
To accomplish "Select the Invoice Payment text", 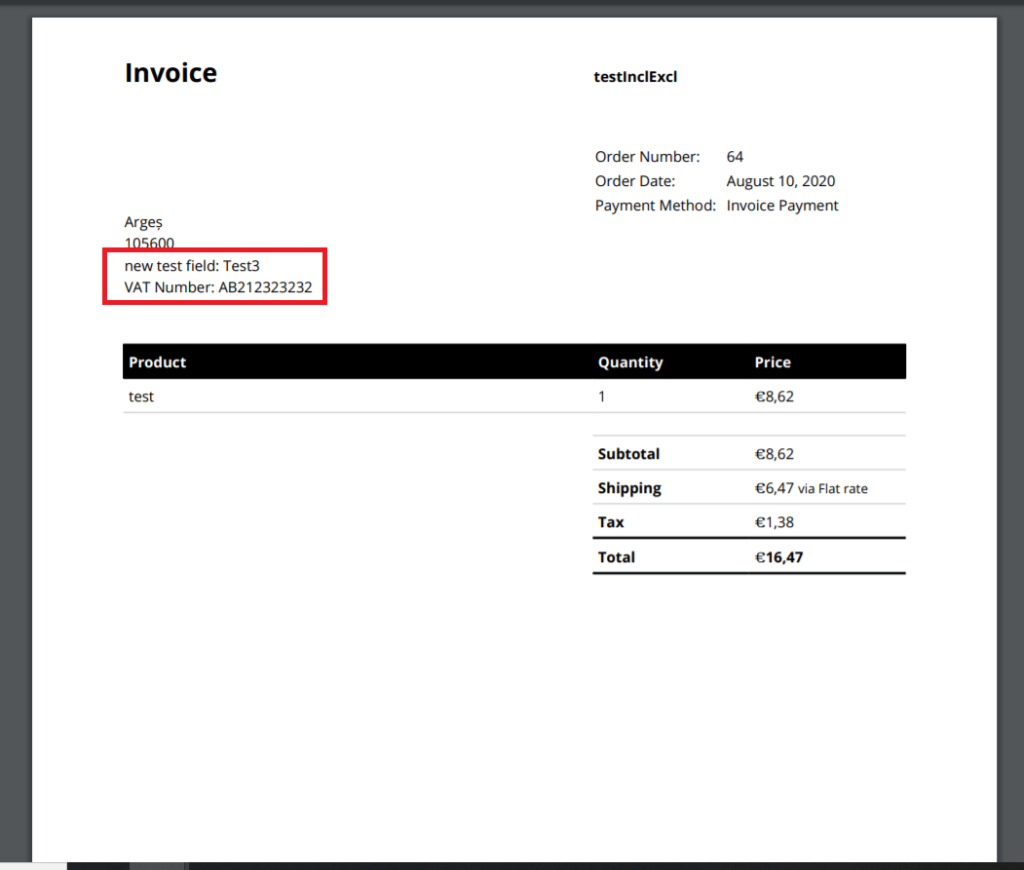I will [780, 205].
